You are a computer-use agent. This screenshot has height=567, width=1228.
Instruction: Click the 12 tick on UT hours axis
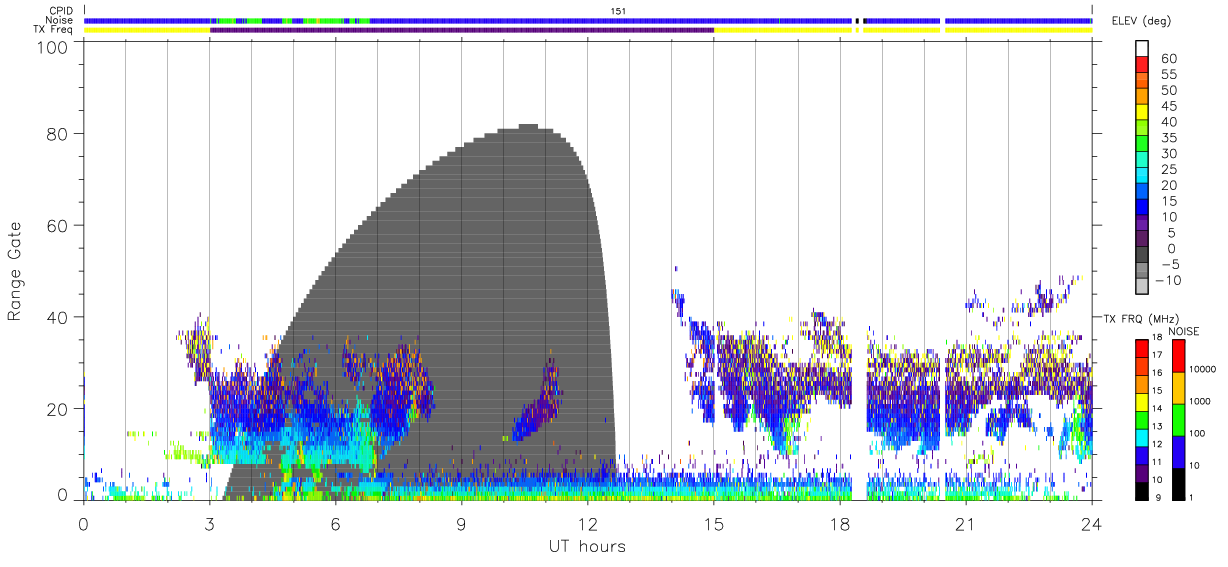coord(588,525)
